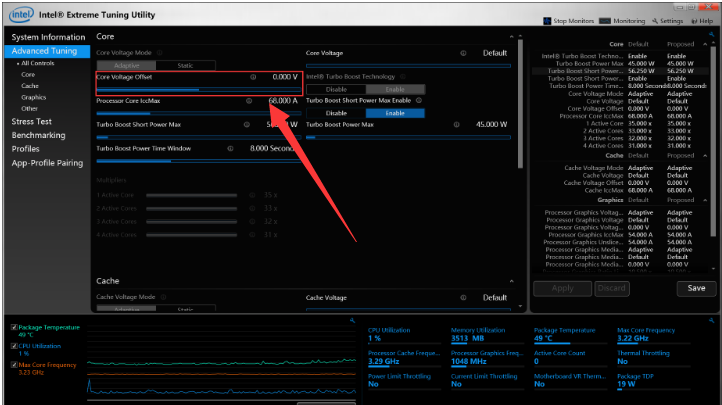Viewport: 722px width, 405px height.
Task: Click the Processor Core IccMax slider
Action: coord(198,113)
